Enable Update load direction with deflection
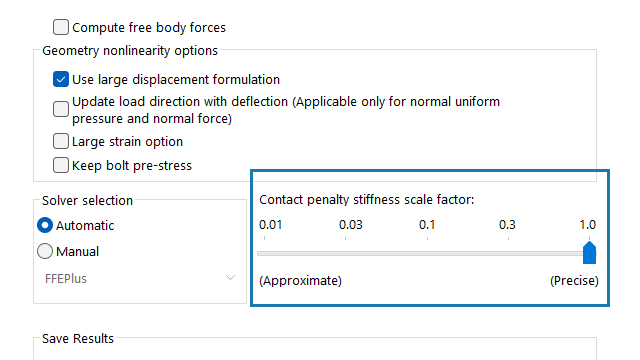 tap(61, 109)
